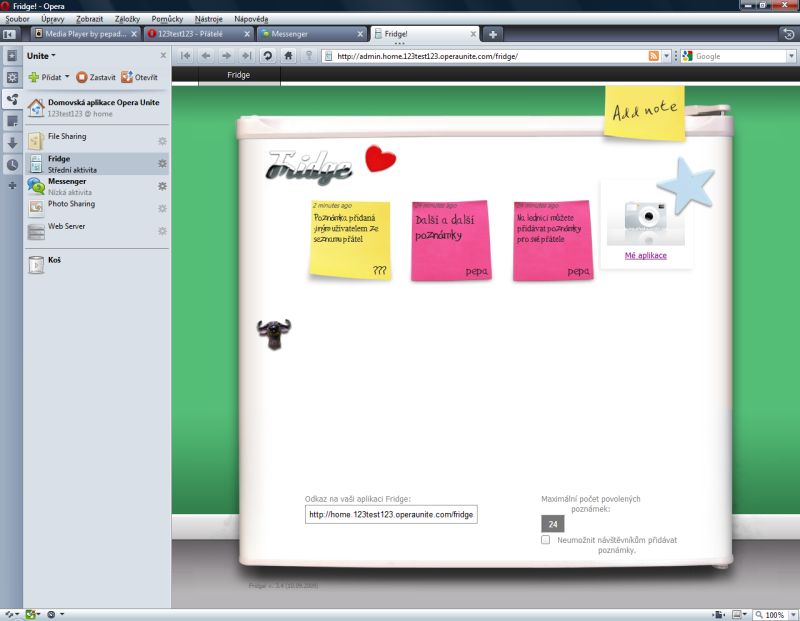
Task: Open the zoom level dropdown at 100%
Action: coord(792,615)
